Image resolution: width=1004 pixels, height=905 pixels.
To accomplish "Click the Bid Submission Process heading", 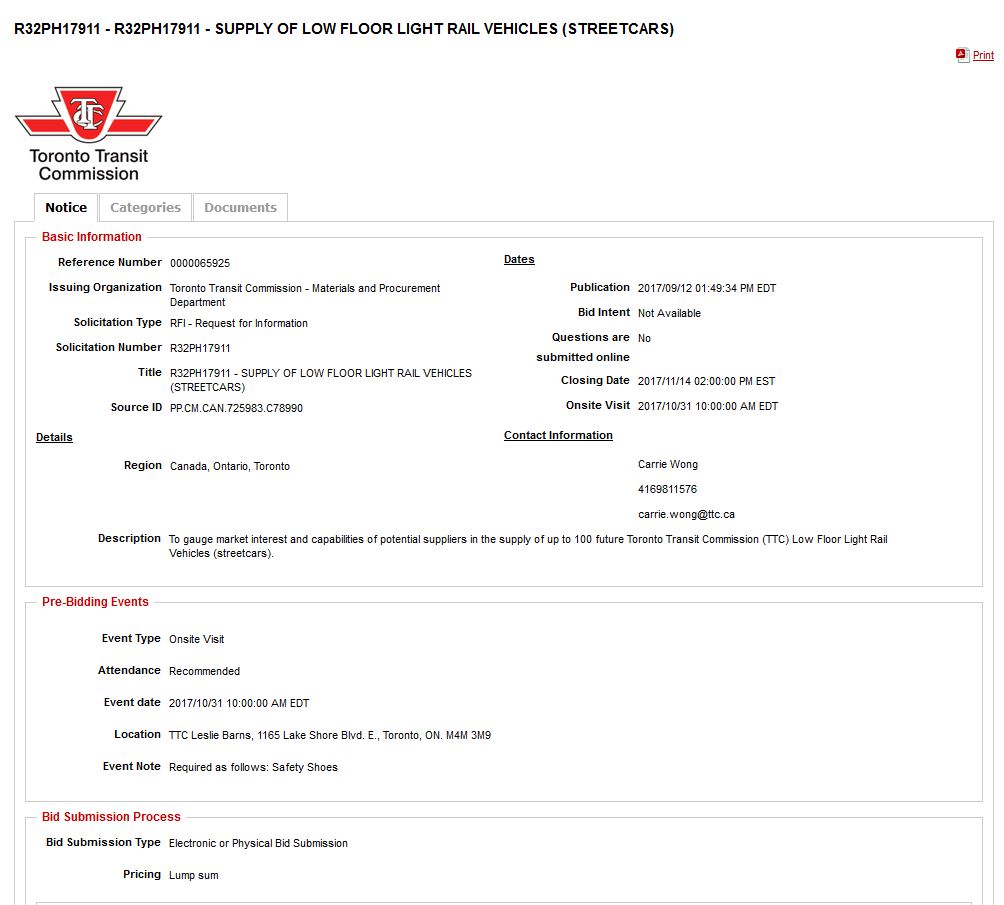I will 111,817.
